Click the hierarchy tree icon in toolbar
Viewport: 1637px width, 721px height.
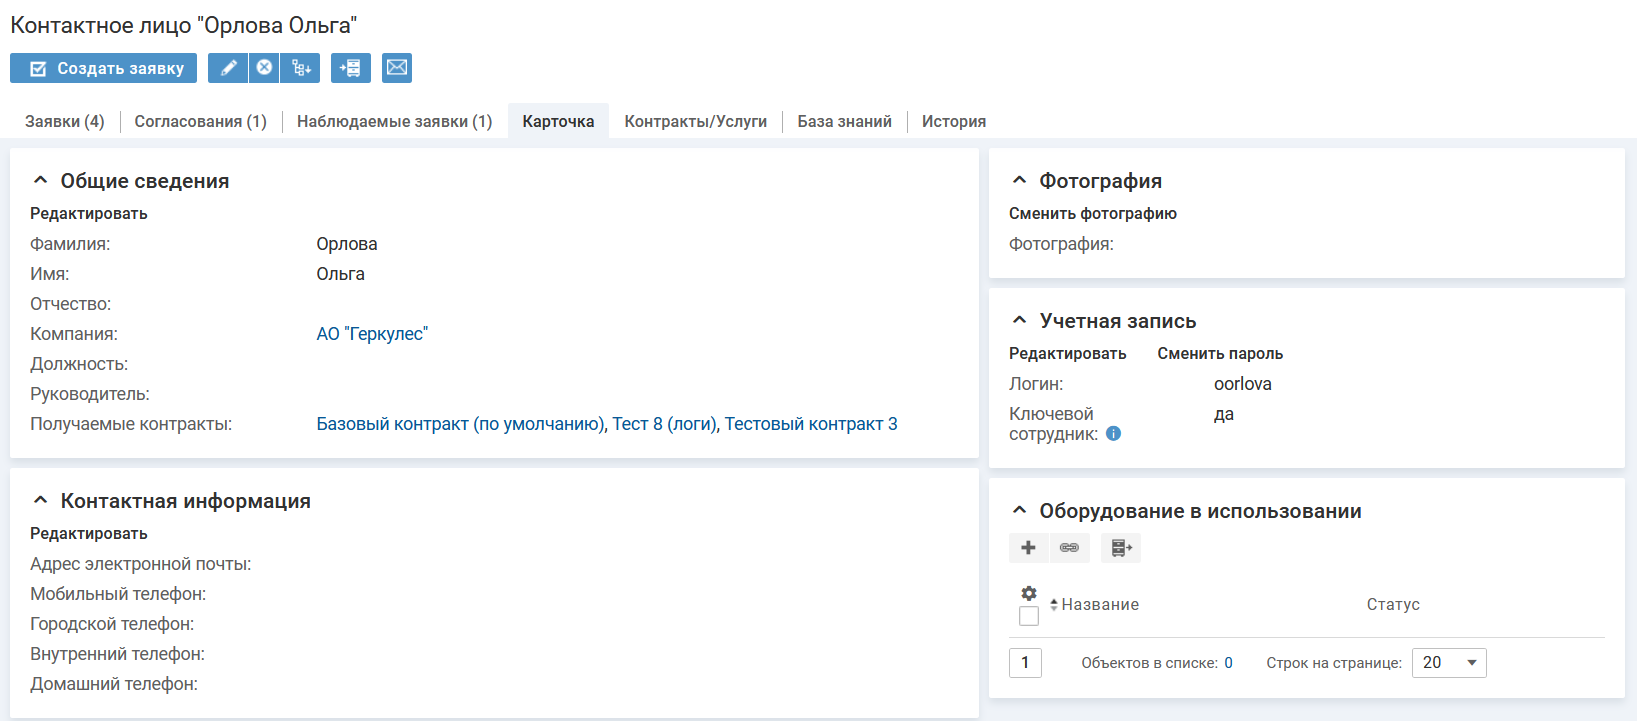(x=301, y=68)
